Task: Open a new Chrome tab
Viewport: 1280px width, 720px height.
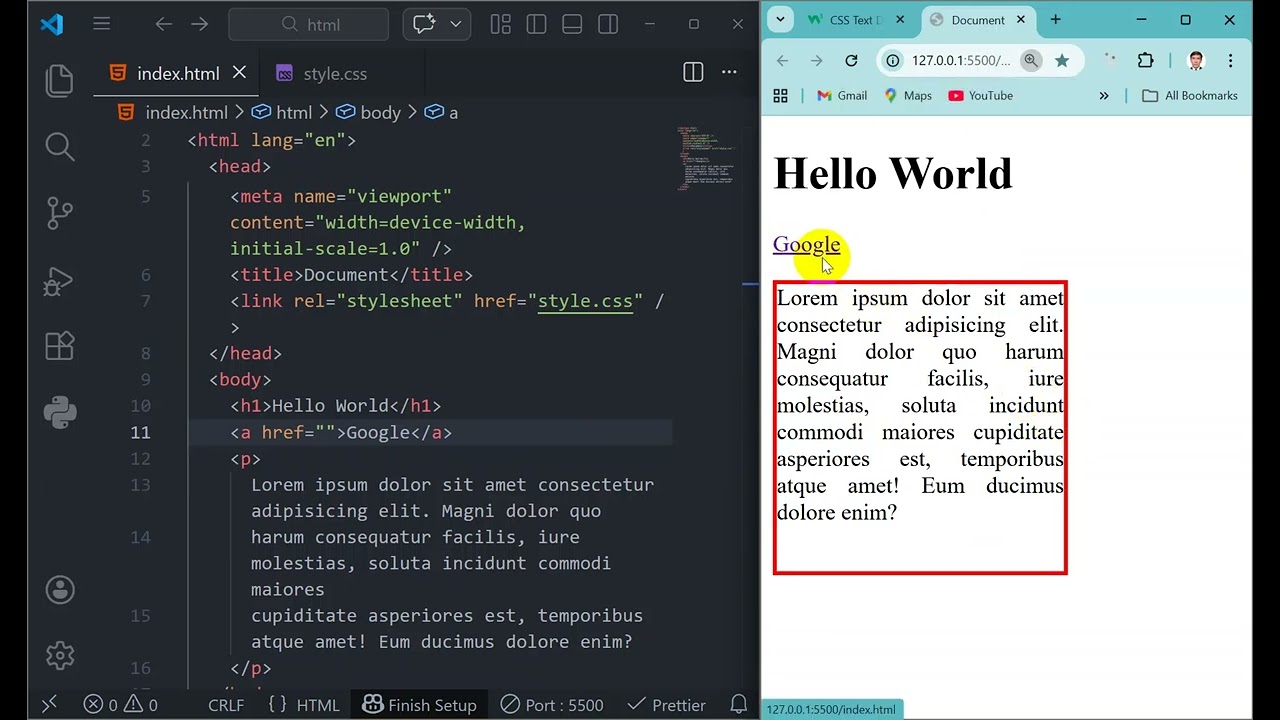Action: (x=1055, y=19)
